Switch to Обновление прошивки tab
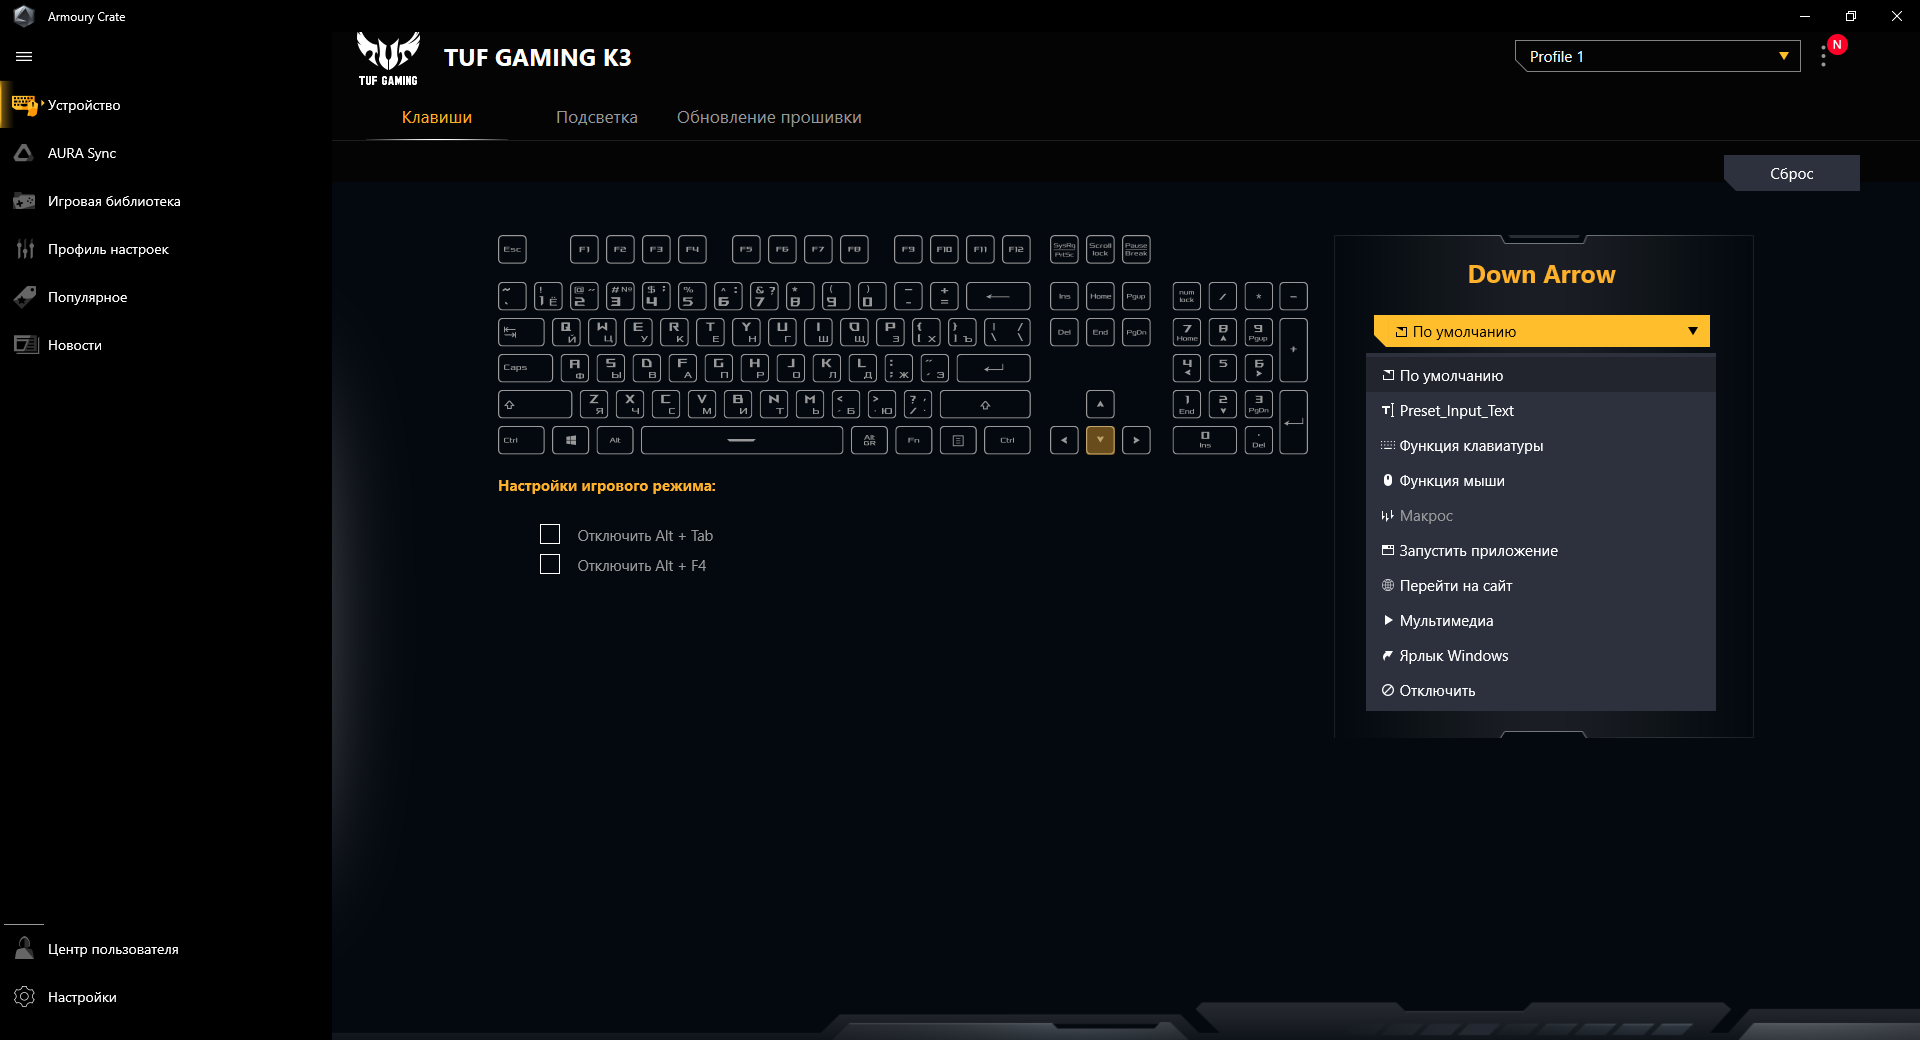The image size is (1920, 1040). (x=769, y=117)
